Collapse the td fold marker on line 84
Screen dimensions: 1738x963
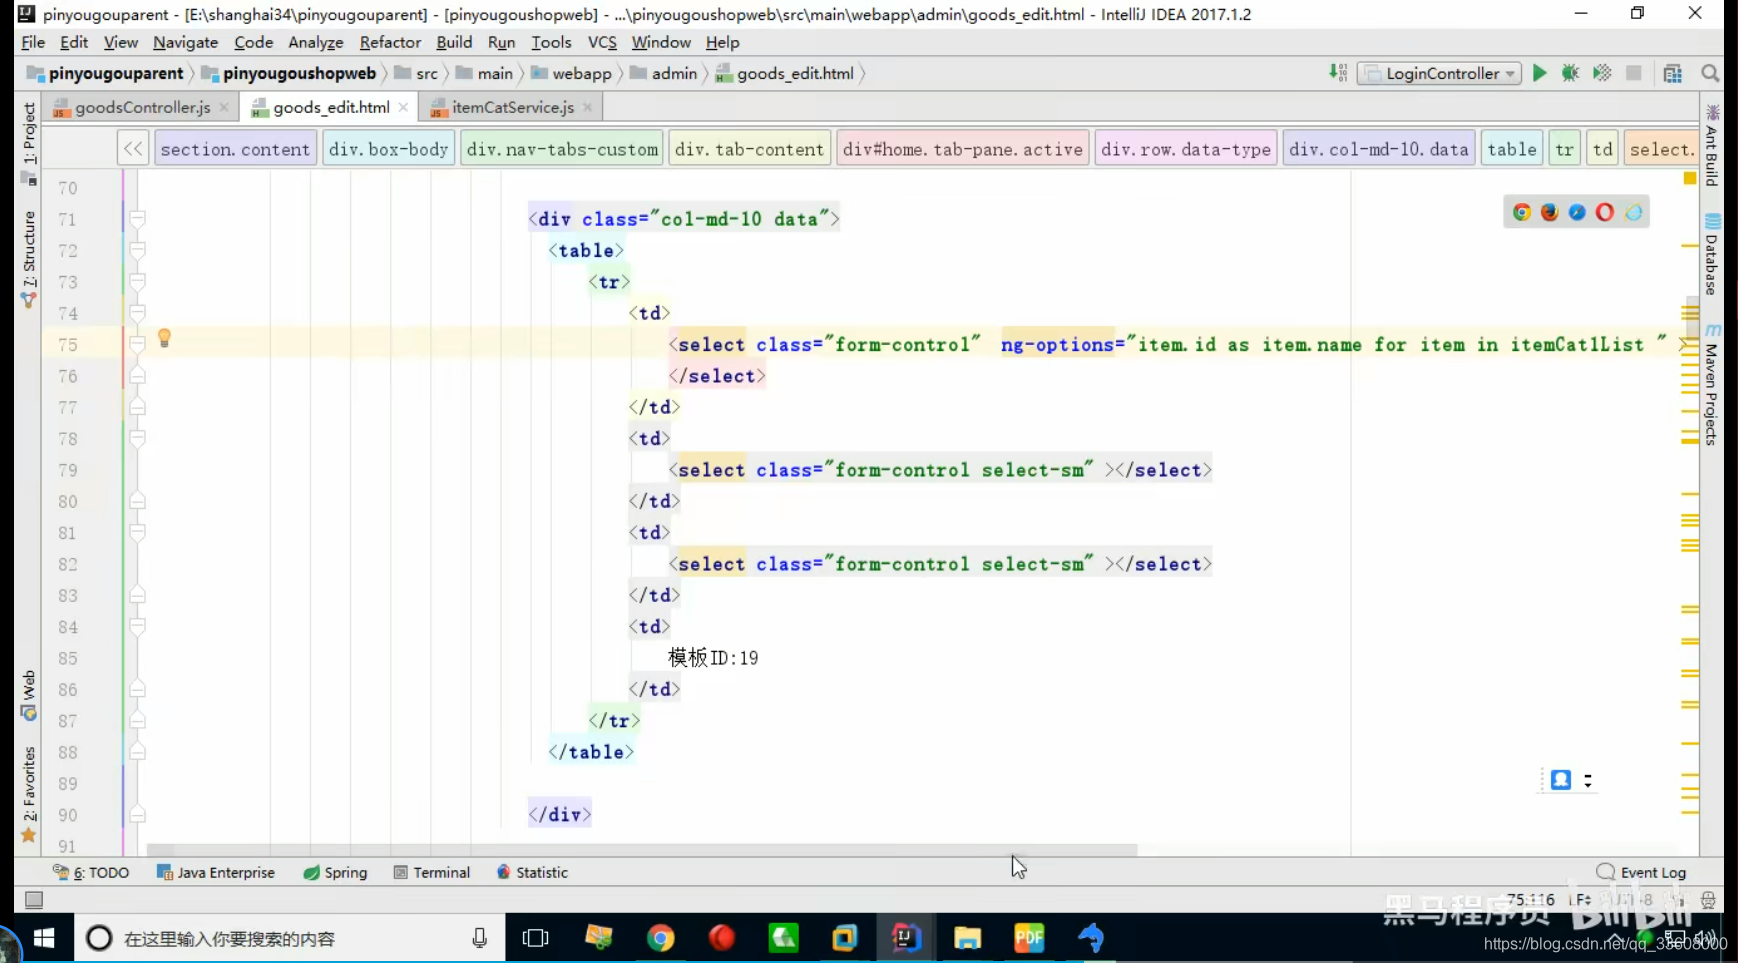click(138, 626)
